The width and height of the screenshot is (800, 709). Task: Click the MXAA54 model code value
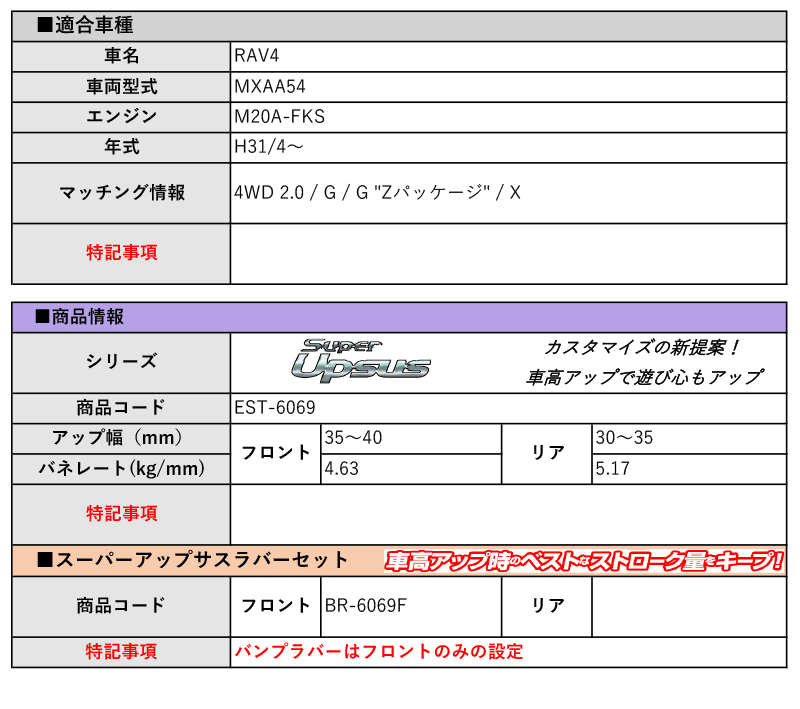[270, 87]
